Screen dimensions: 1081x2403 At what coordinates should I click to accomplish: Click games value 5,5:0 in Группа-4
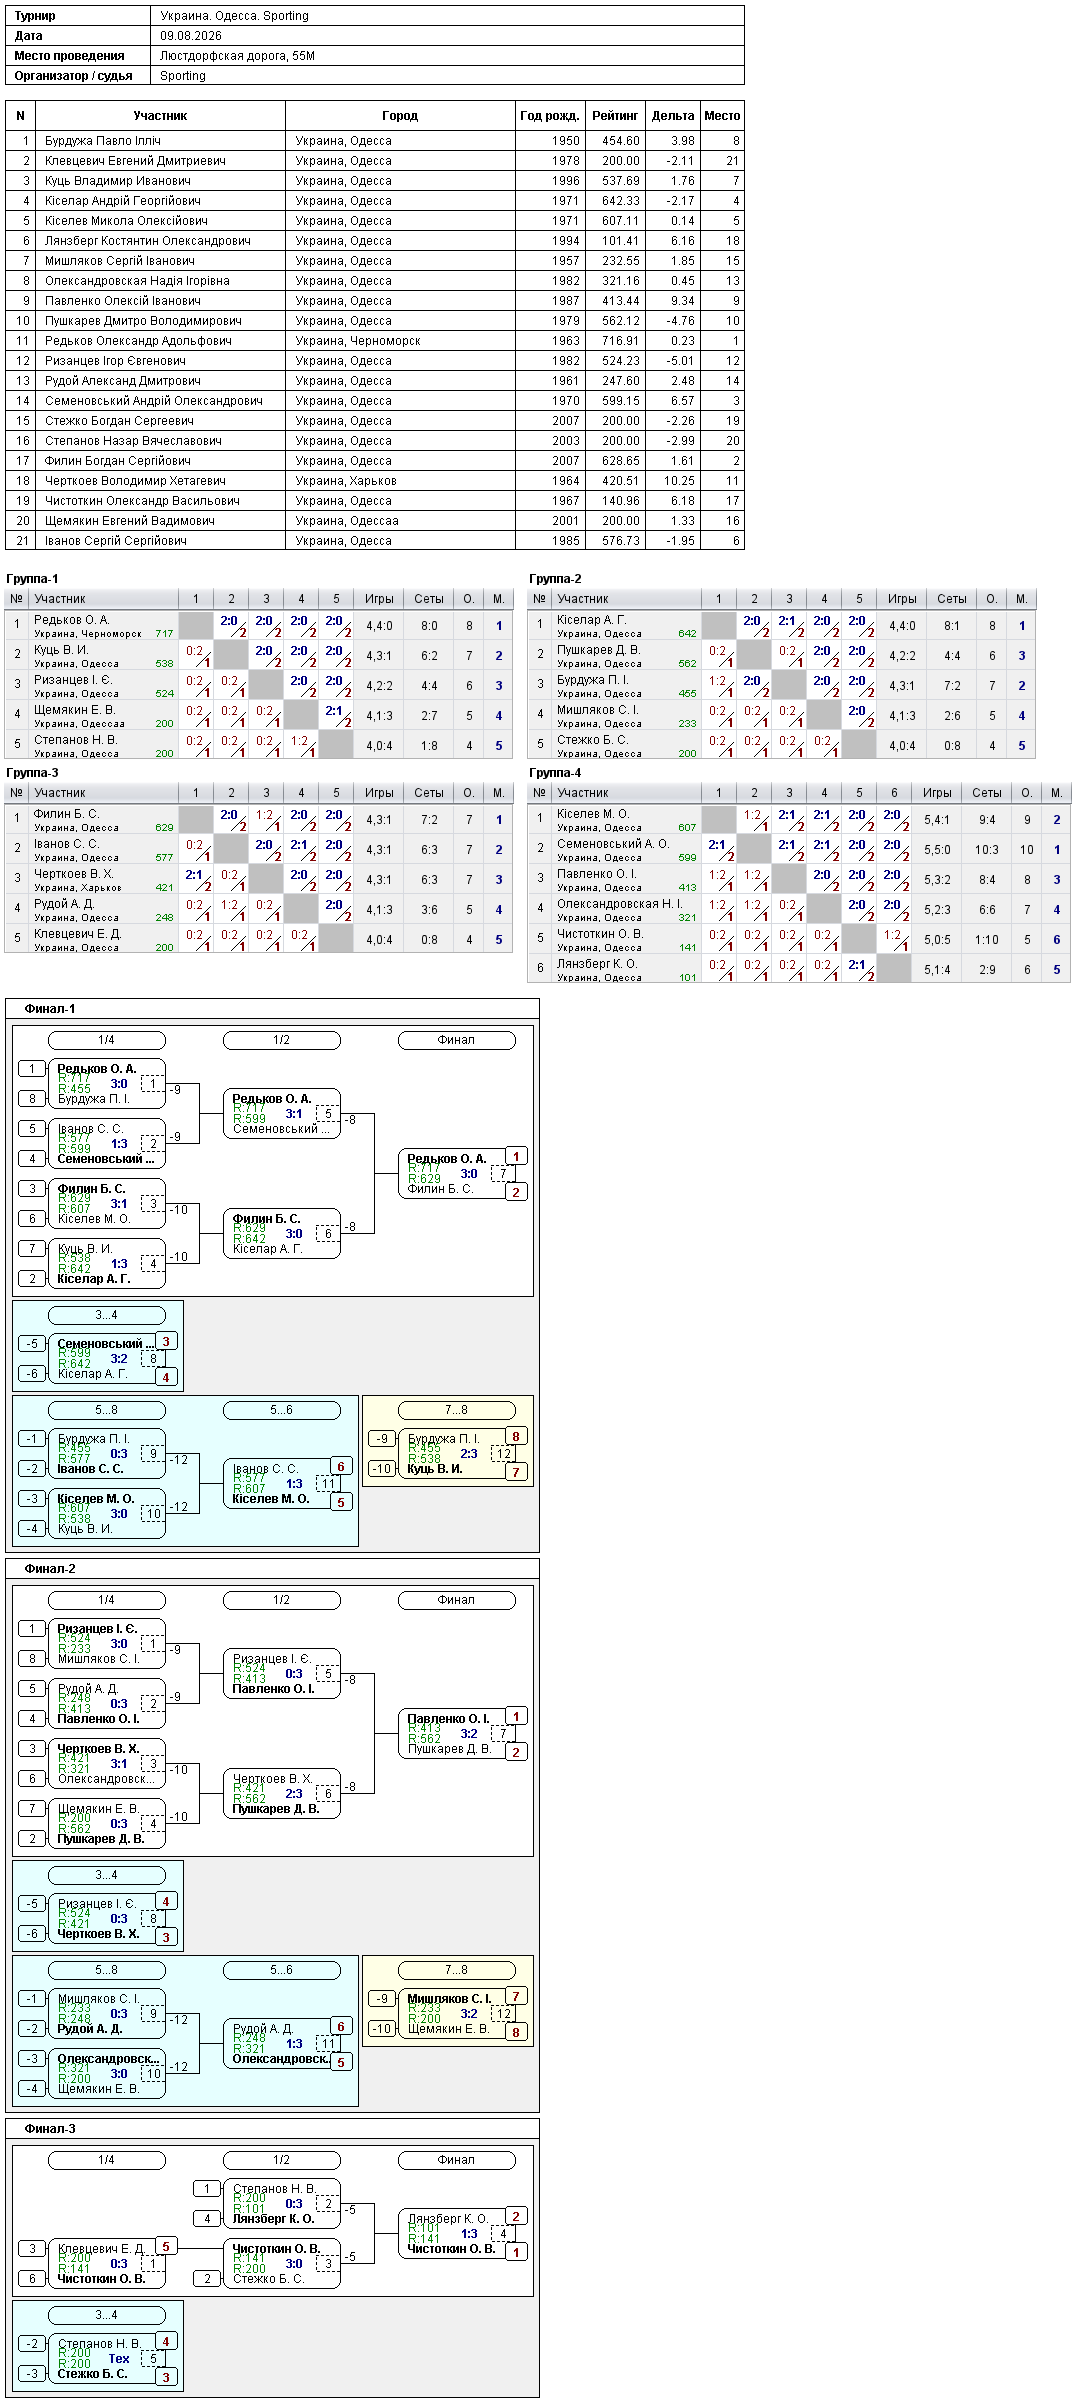(937, 850)
